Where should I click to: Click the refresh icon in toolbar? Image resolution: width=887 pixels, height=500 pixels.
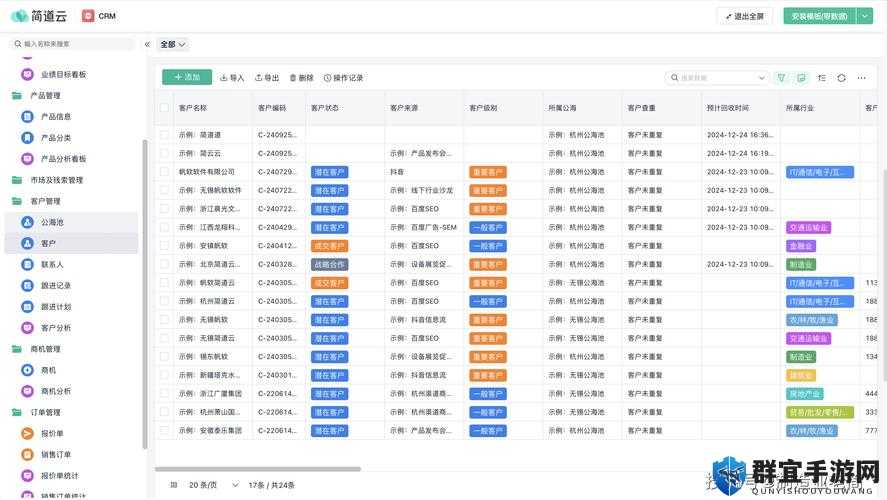tap(842, 78)
